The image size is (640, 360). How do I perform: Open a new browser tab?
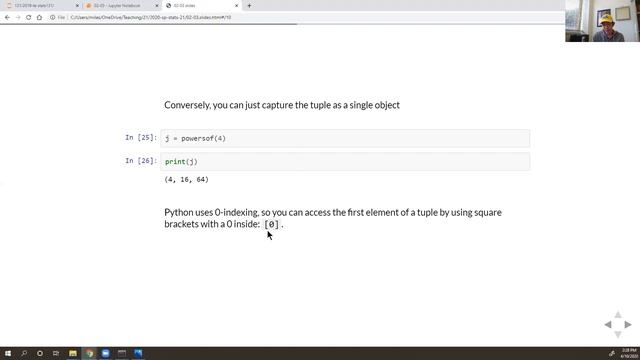(249, 6)
